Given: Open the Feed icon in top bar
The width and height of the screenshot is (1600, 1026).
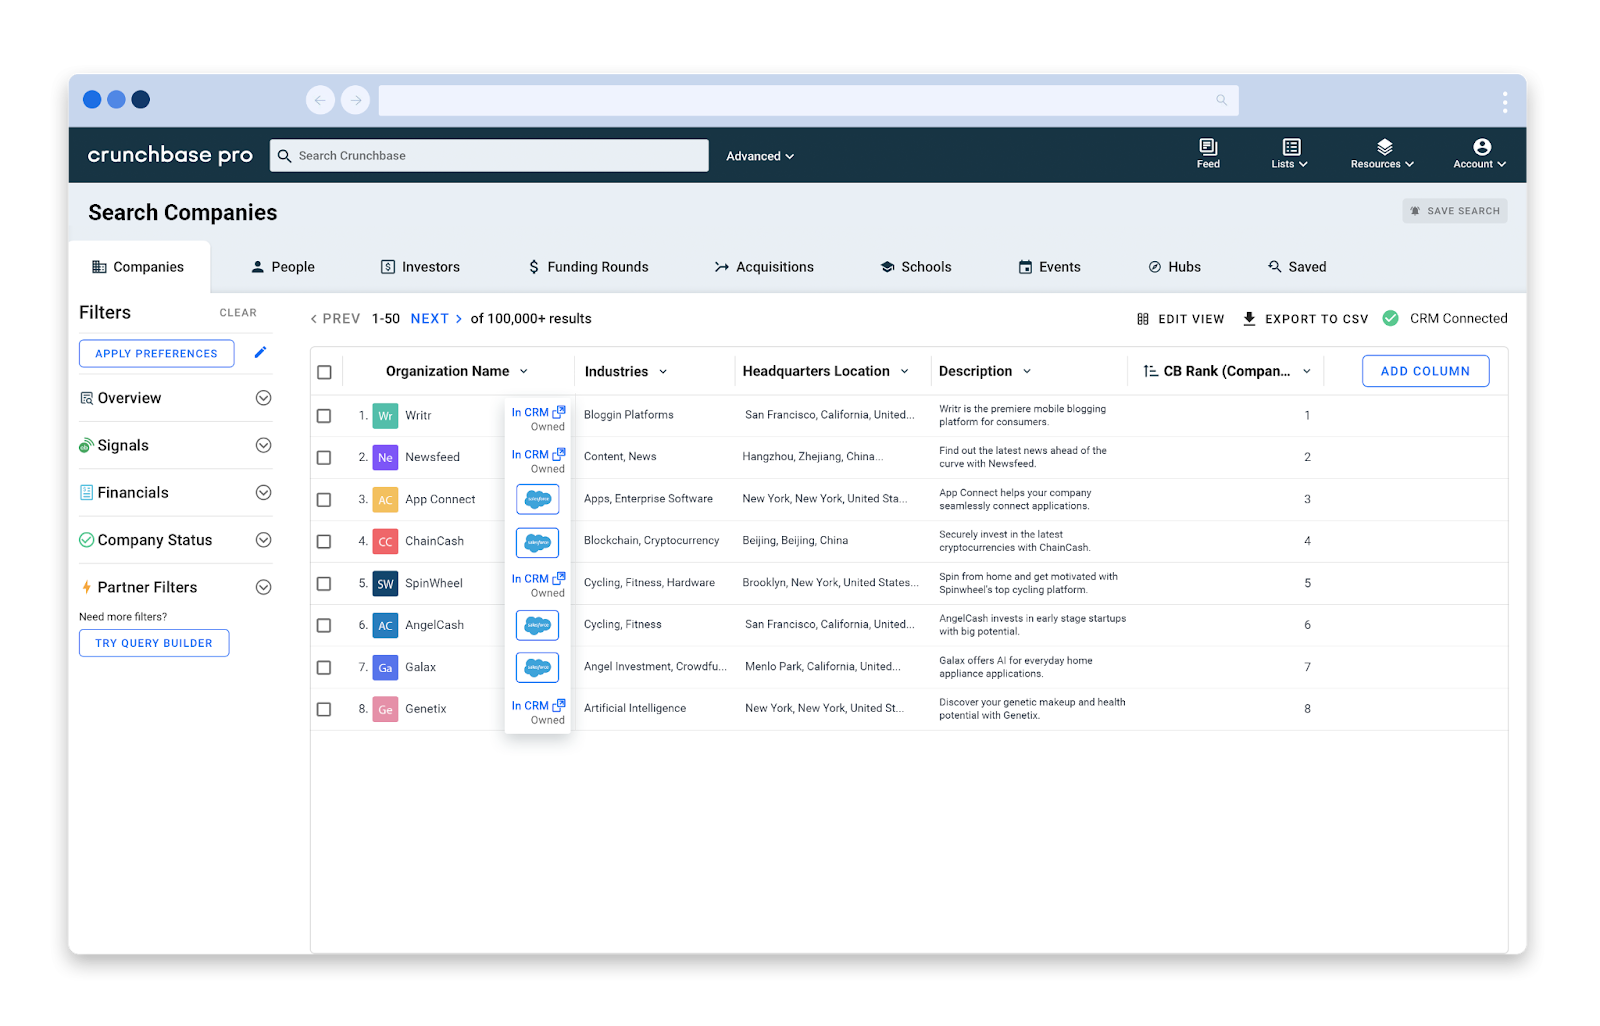Looking at the screenshot, I should 1208,147.
